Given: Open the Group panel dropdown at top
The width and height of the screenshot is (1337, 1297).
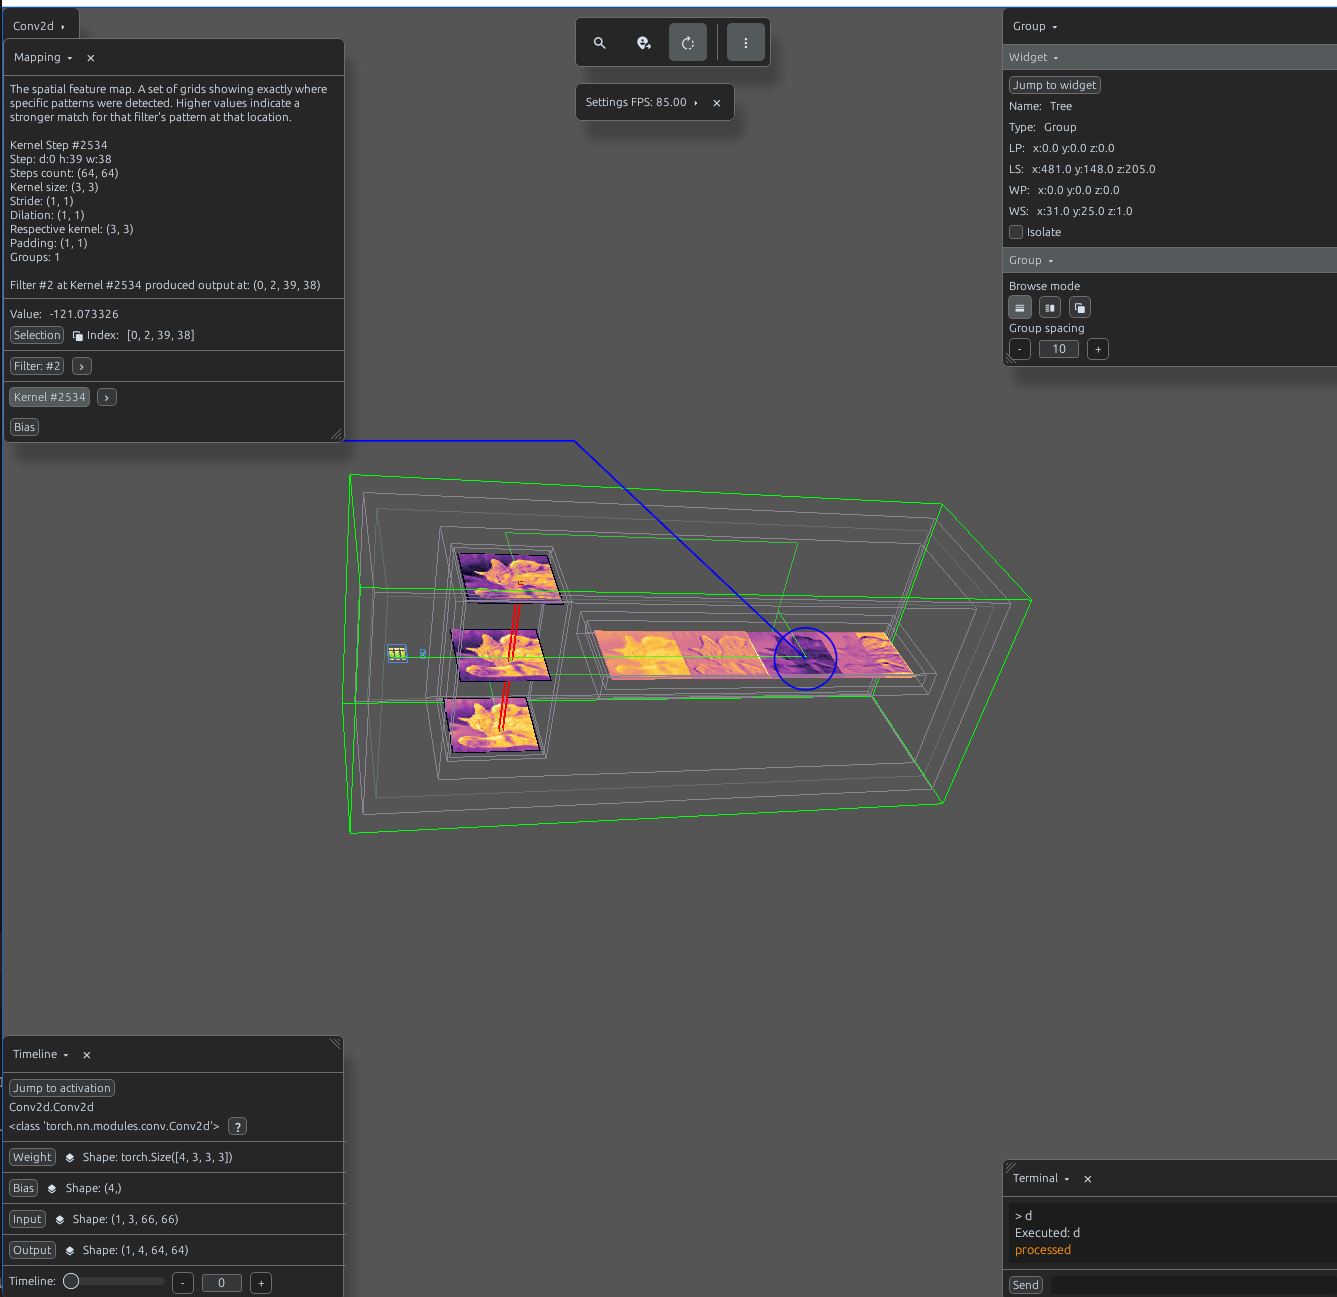Looking at the screenshot, I should point(1054,27).
